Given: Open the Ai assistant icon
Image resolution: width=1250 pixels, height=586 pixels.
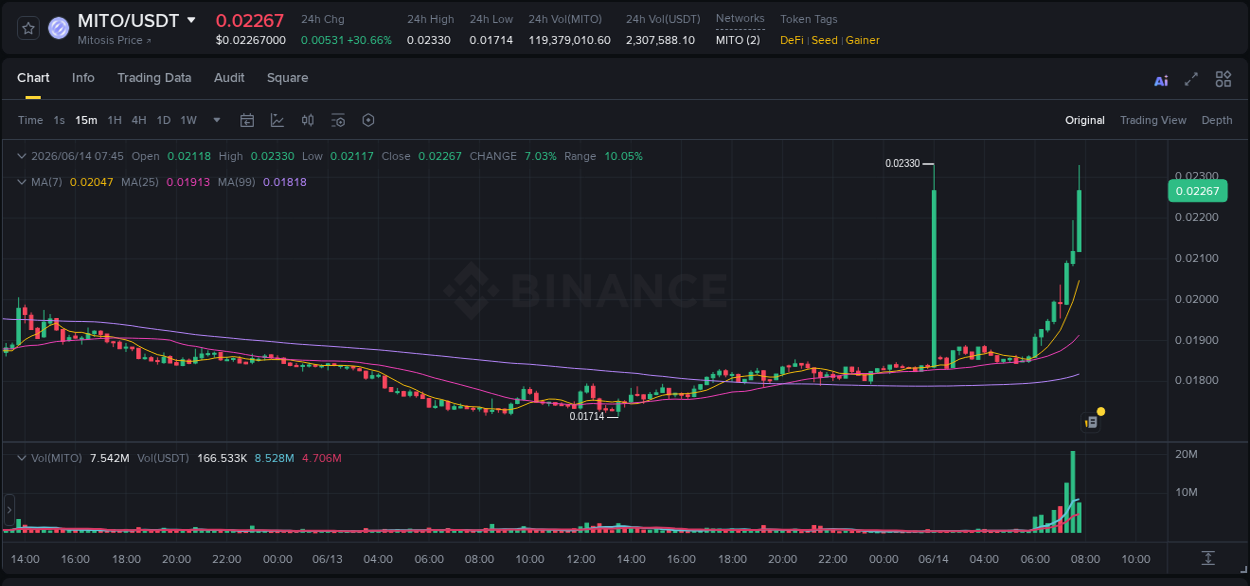Looking at the screenshot, I should coord(1161,80).
